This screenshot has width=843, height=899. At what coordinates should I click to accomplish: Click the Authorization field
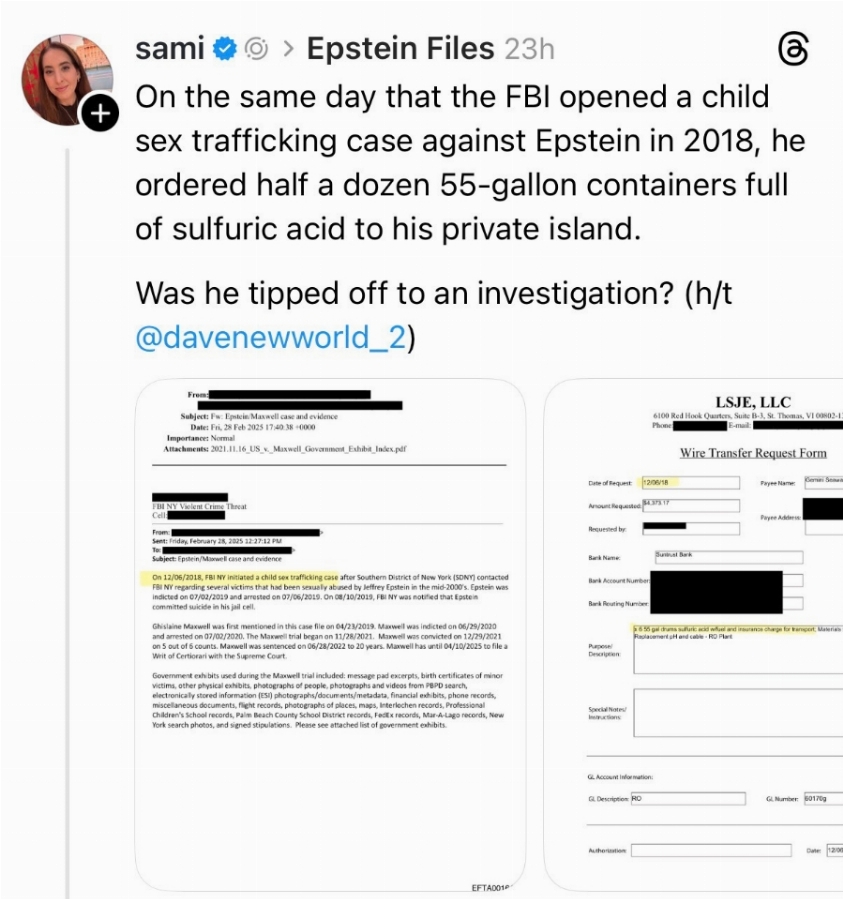(x=711, y=850)
